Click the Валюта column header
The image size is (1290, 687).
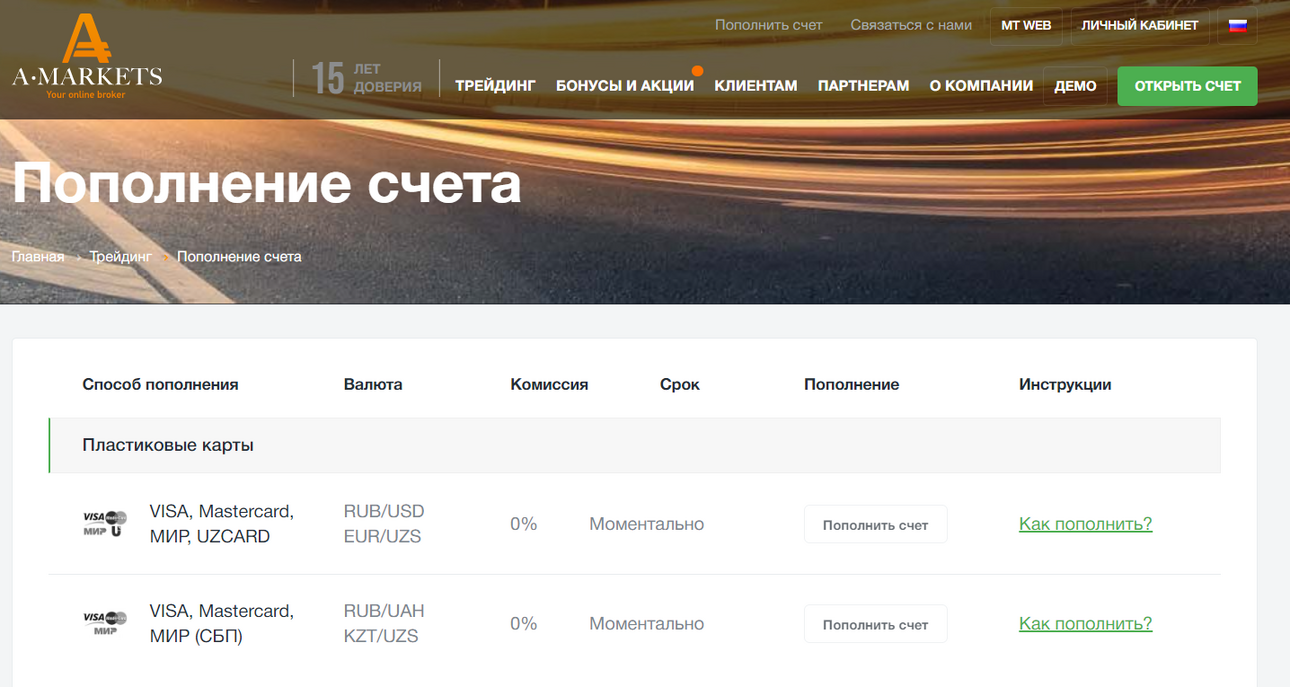pyautogui.click(x=373, y=384)
